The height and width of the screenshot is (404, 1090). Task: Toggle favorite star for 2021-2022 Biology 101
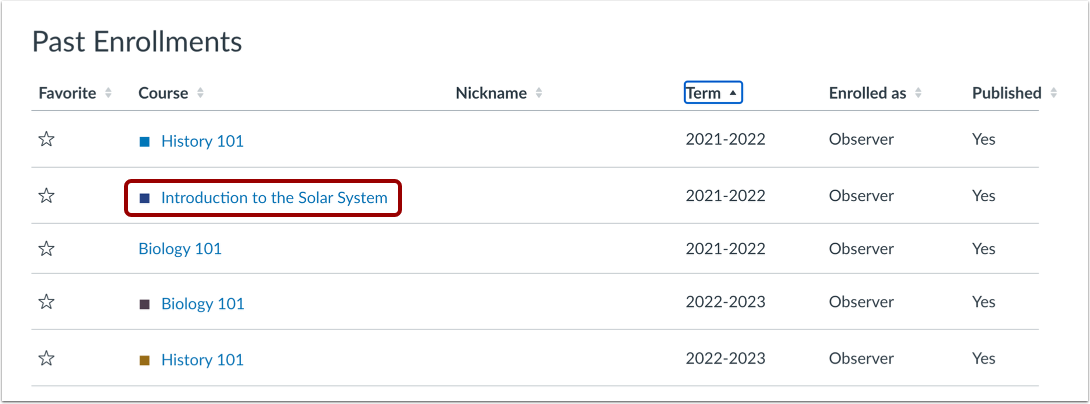[x=46, y=248]
